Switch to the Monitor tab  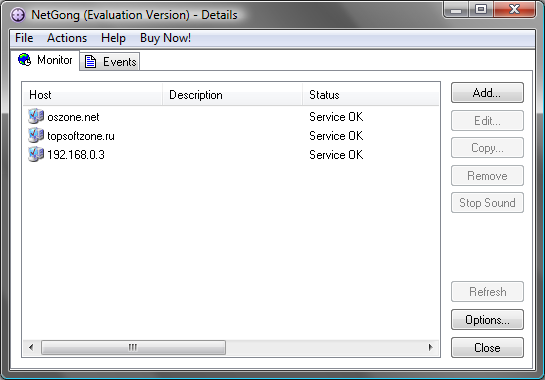(46, 60)
